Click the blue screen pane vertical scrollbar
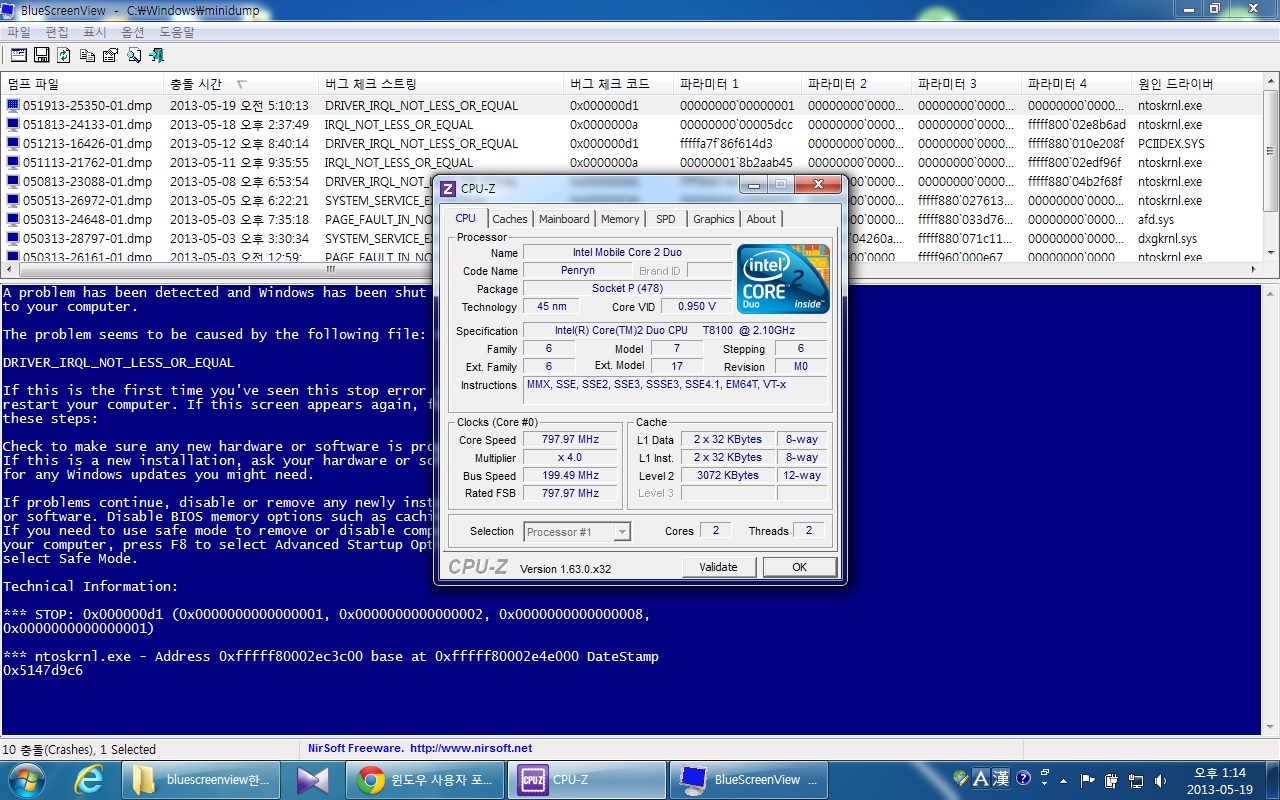 point(1271,510)
